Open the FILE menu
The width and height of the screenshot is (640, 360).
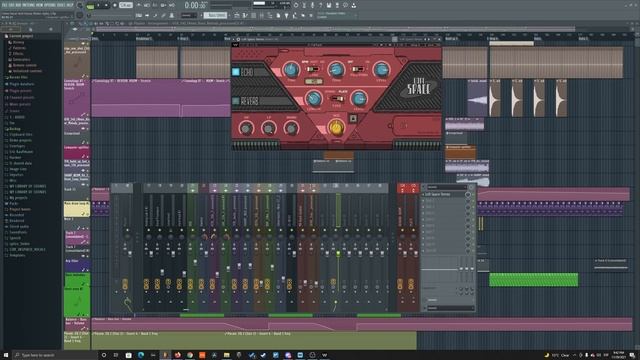4,5
